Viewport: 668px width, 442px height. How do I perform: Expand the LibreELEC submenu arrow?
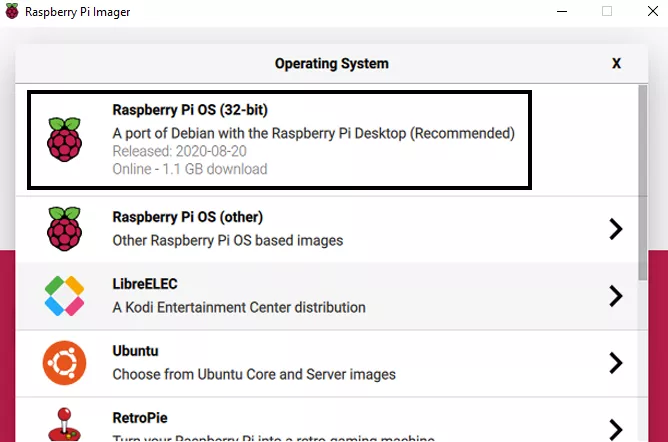click(616, 296)
